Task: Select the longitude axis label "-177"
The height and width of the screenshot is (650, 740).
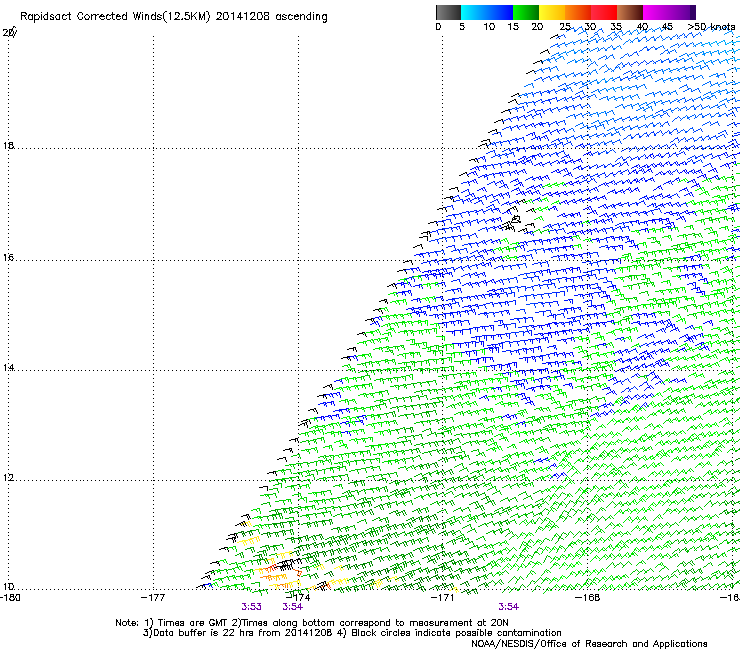Action: [x=153, y=598]
